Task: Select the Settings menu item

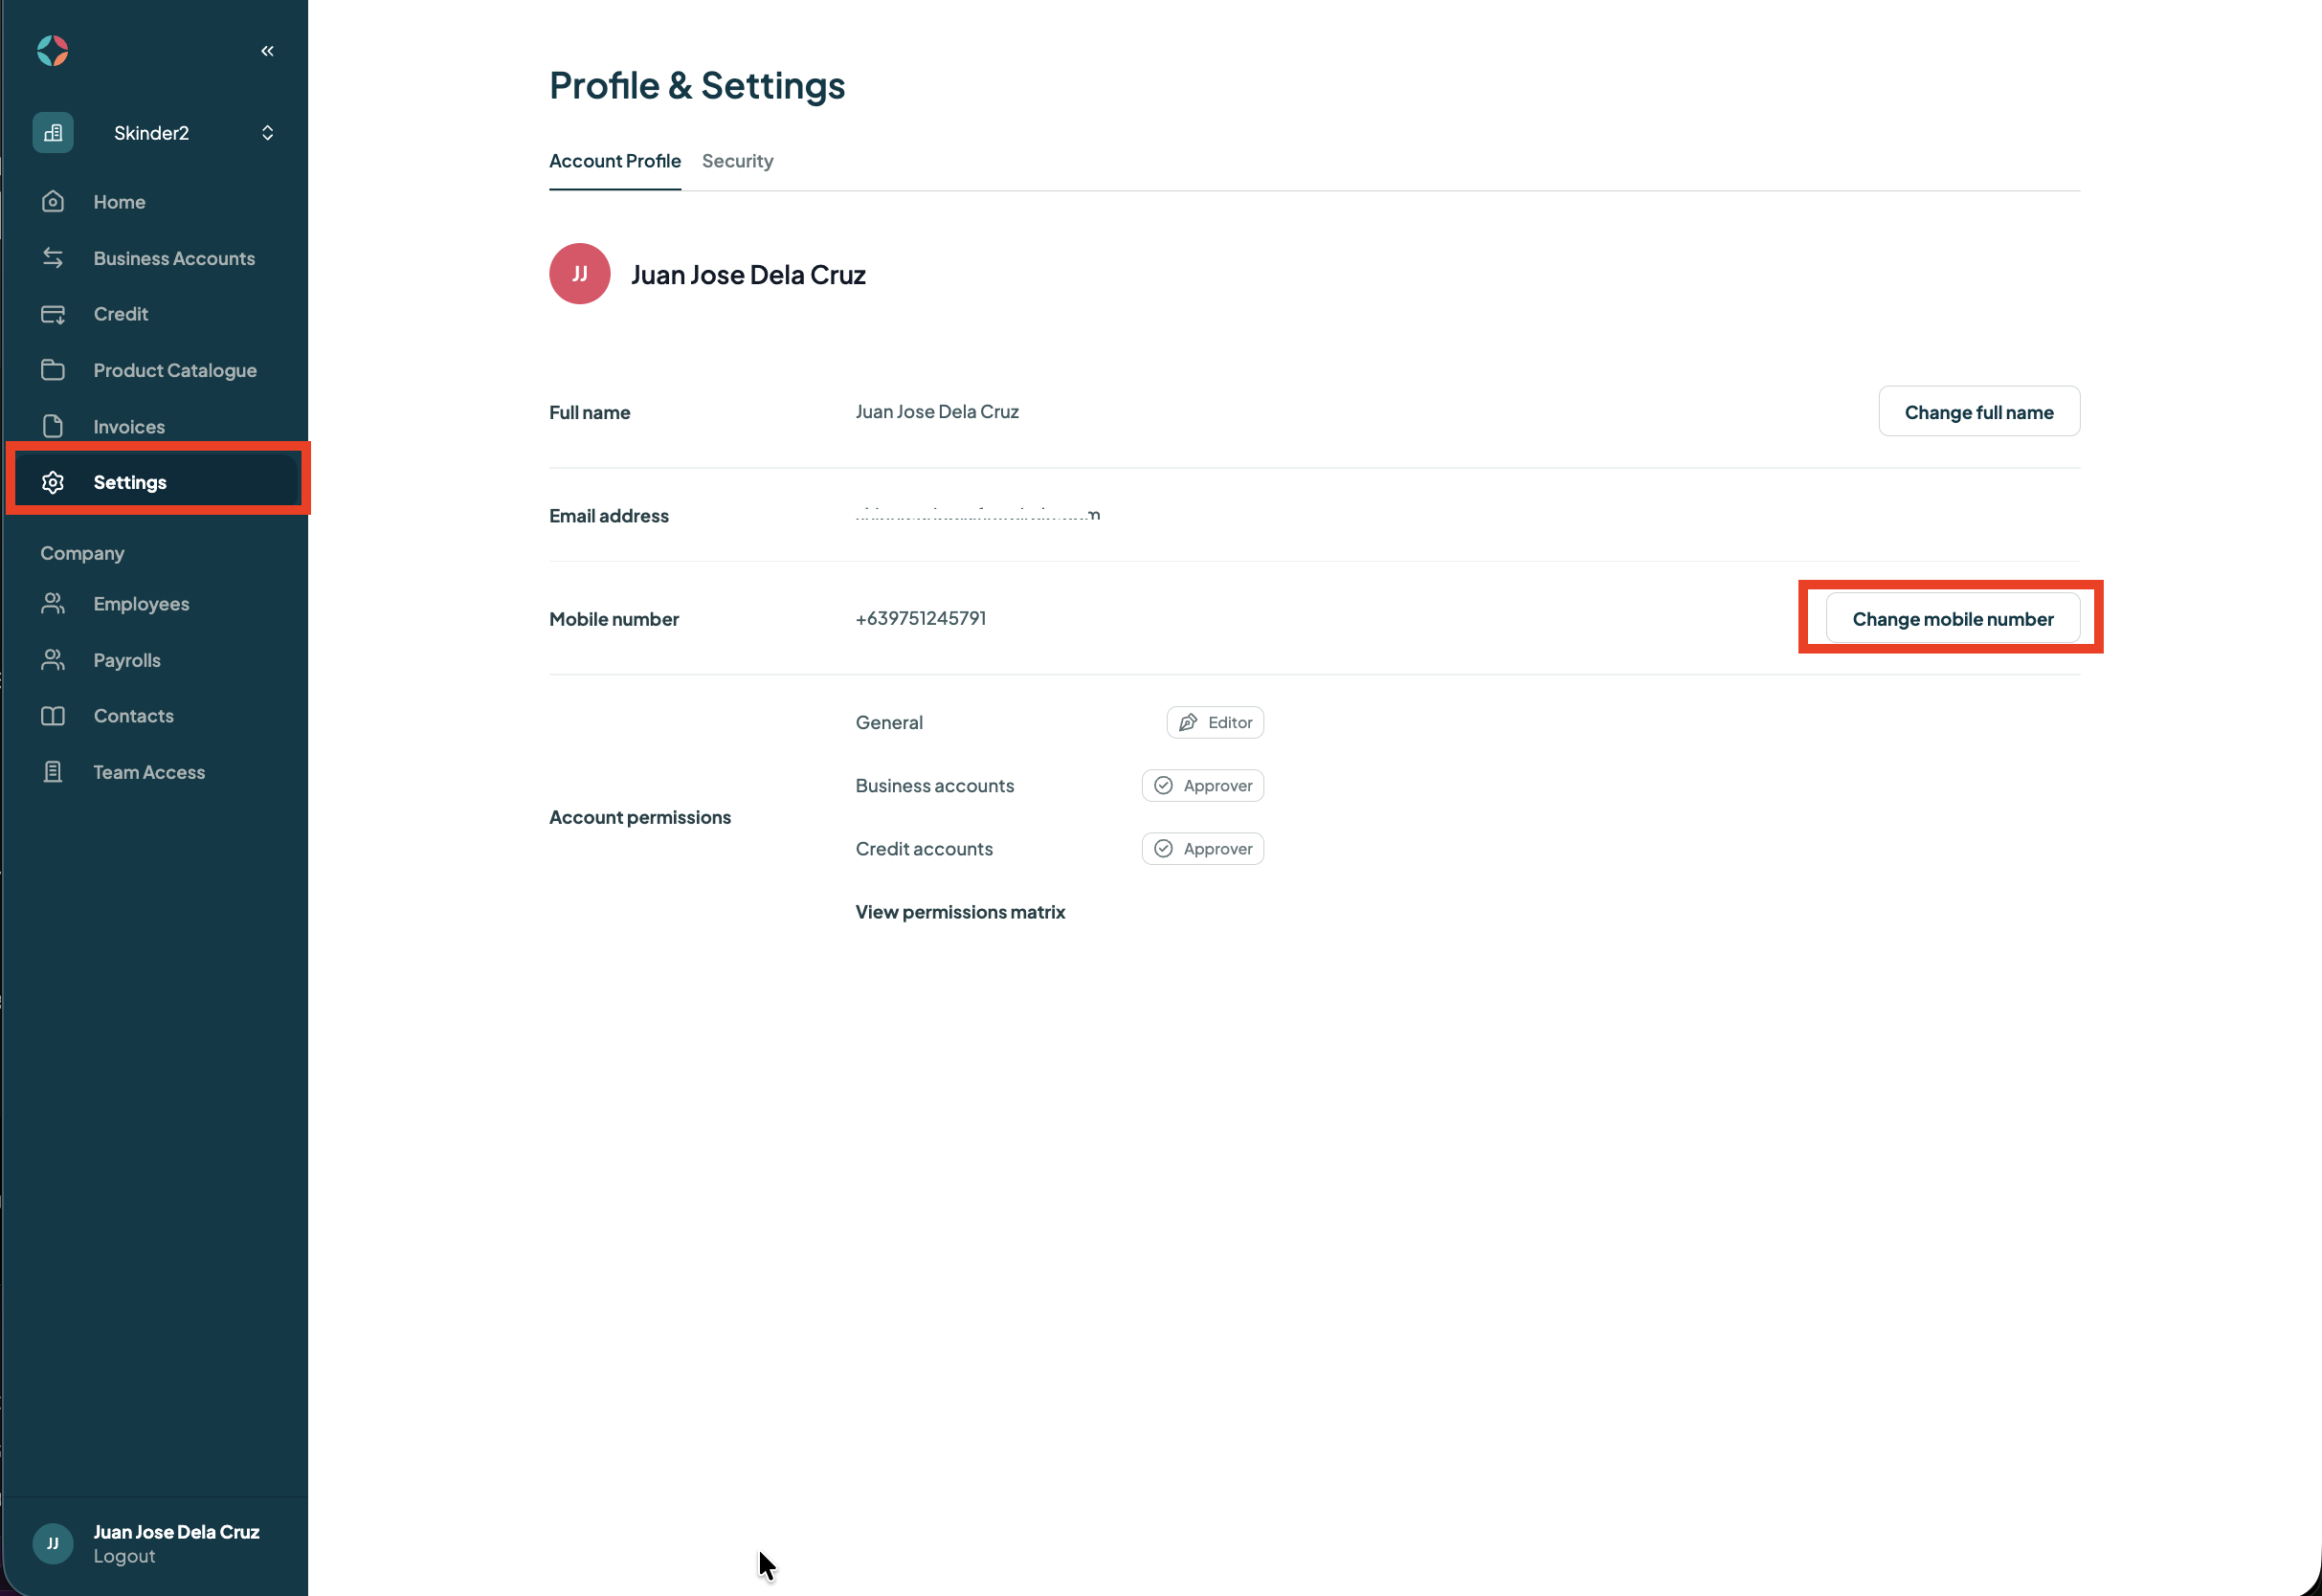Action: coord(156,482)
